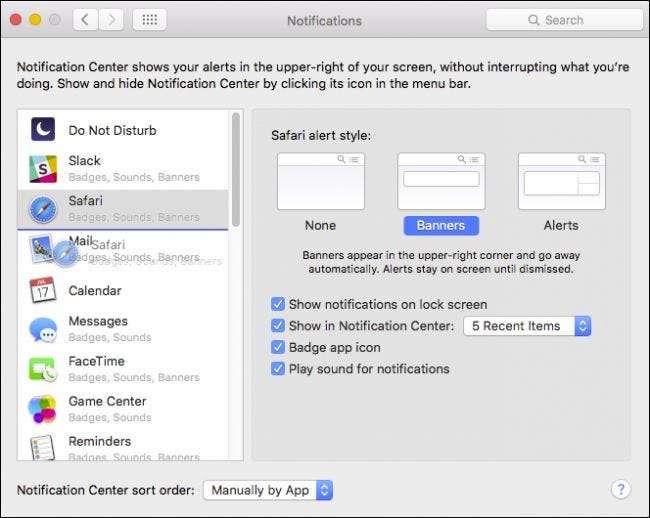Click the Safari compass icon in the selected row
This screenshot has height=518, width=650.
43,209
